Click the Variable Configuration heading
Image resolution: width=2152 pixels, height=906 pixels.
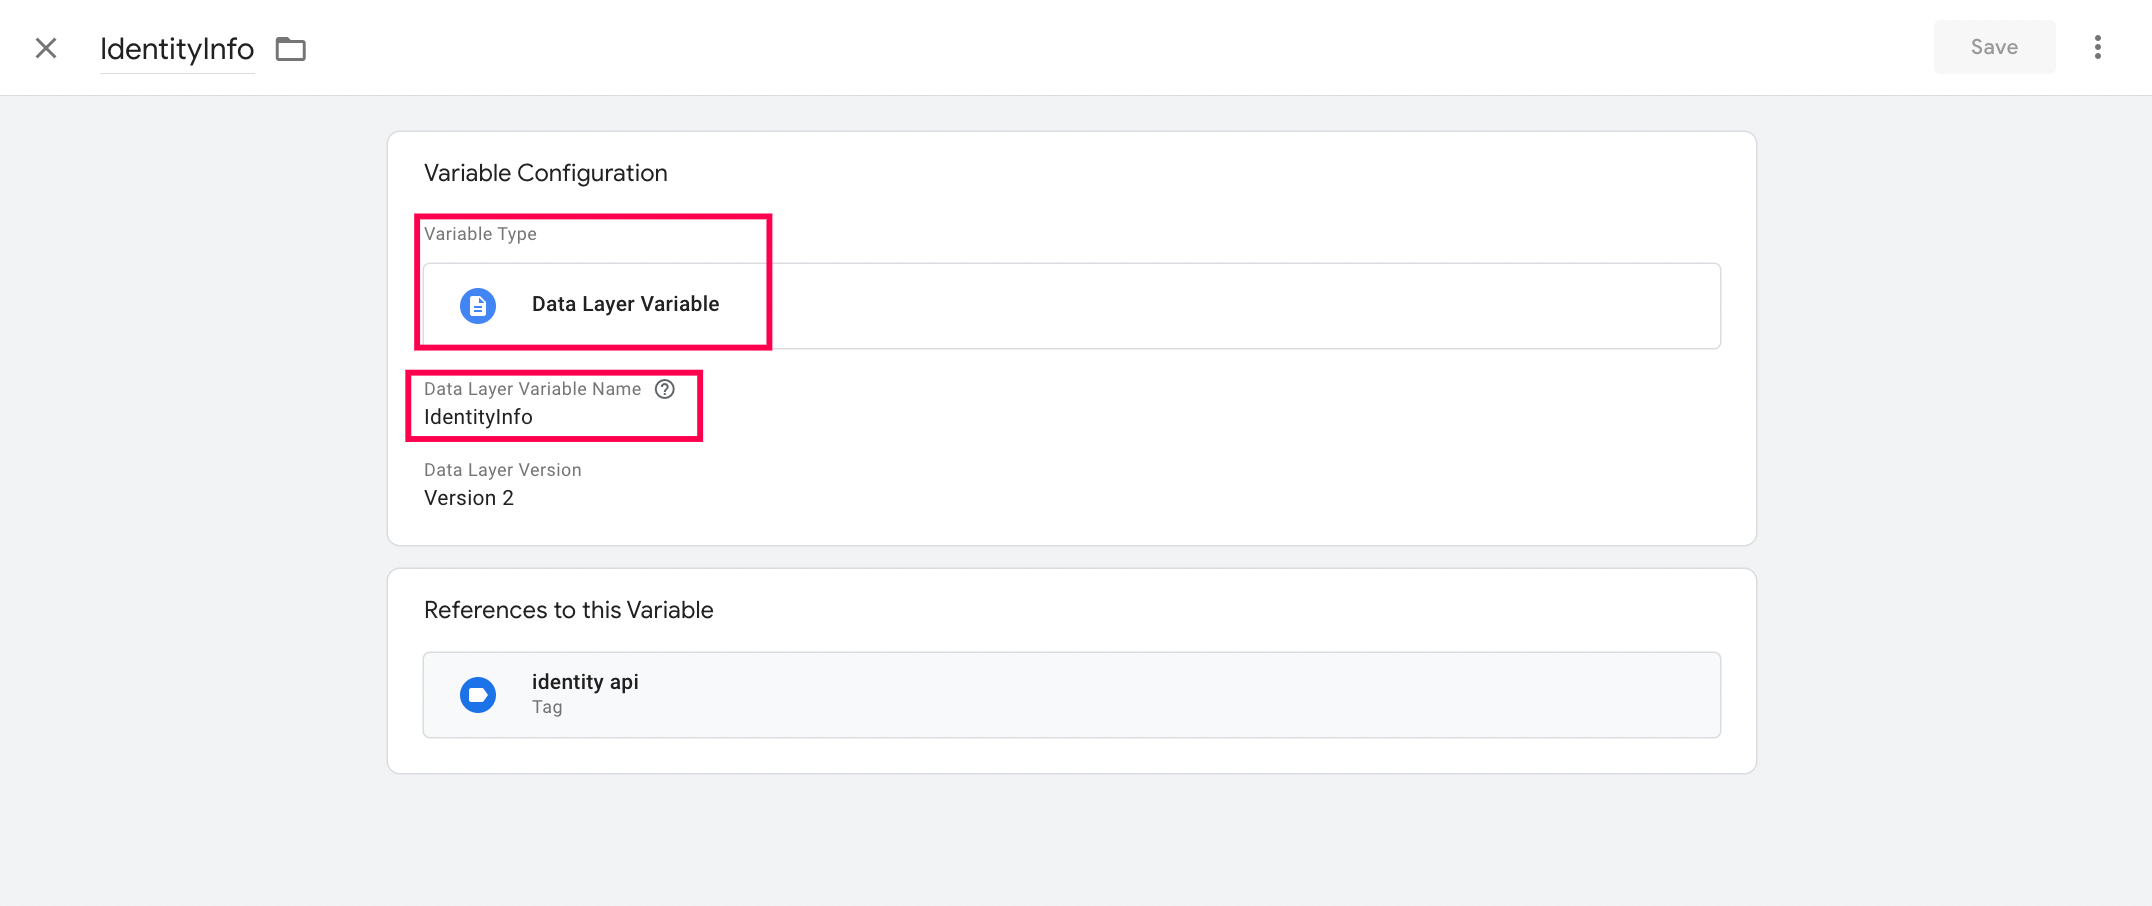pos(545,173)
